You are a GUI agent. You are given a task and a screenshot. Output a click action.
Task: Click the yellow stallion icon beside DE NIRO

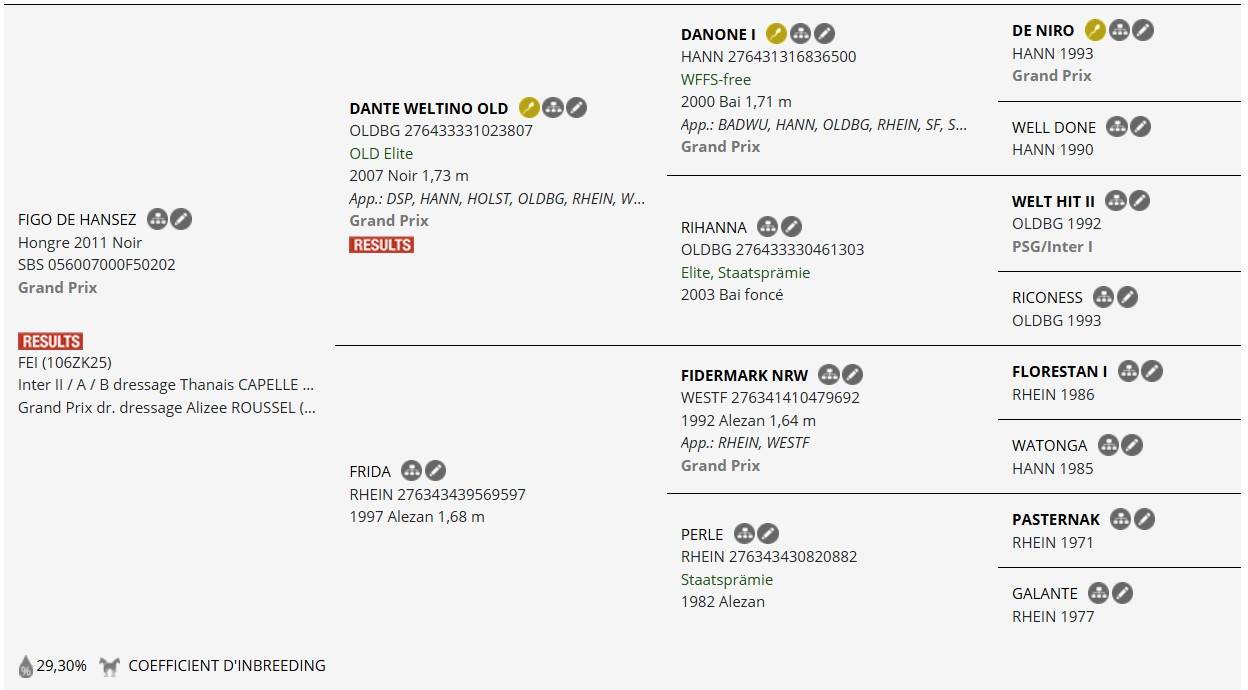pos(1095,30)
